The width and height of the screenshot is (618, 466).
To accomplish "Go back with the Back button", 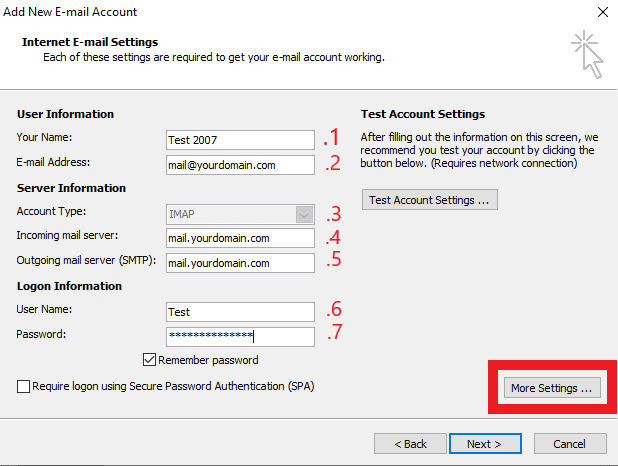I will click(x=410, y=443).
